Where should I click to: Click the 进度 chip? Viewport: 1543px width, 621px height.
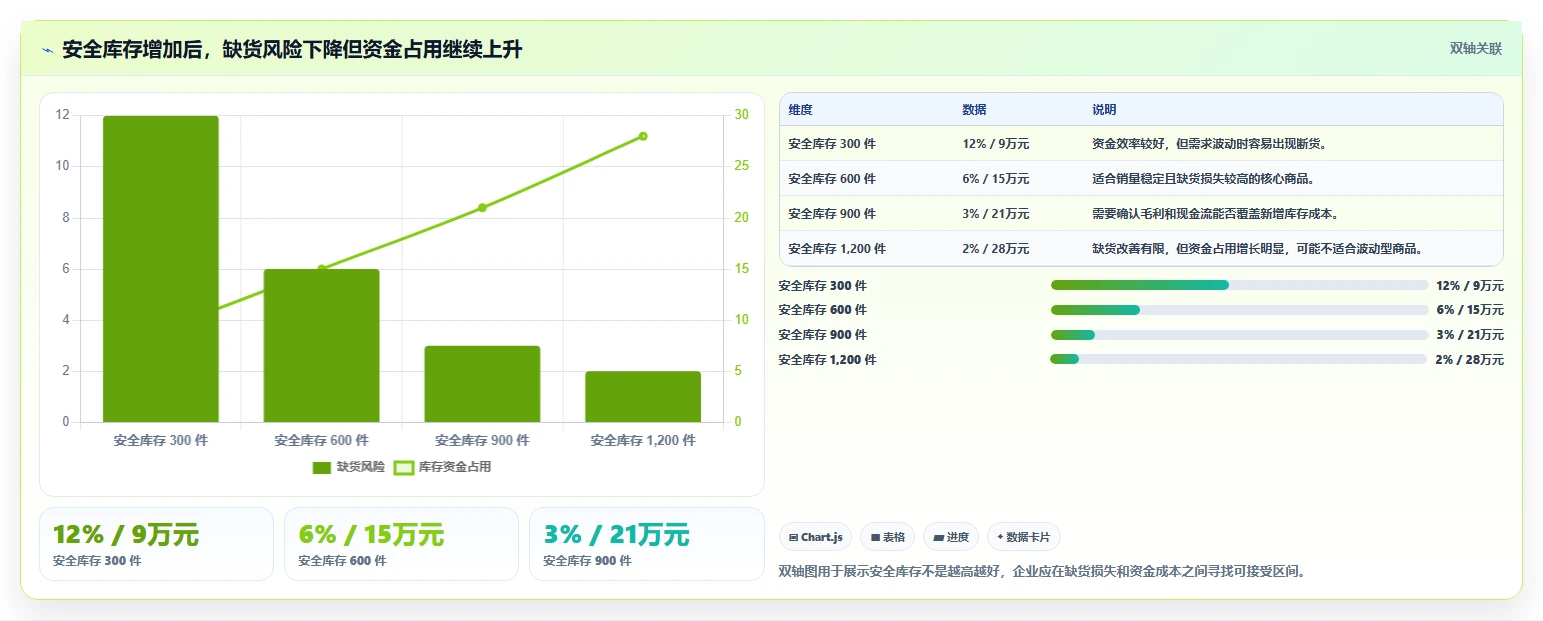tap(951, 537)
